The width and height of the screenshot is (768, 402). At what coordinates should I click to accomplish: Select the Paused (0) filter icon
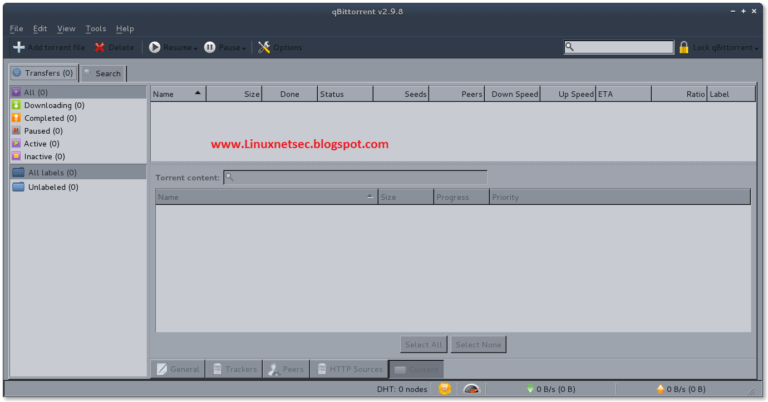click(16, 131)
